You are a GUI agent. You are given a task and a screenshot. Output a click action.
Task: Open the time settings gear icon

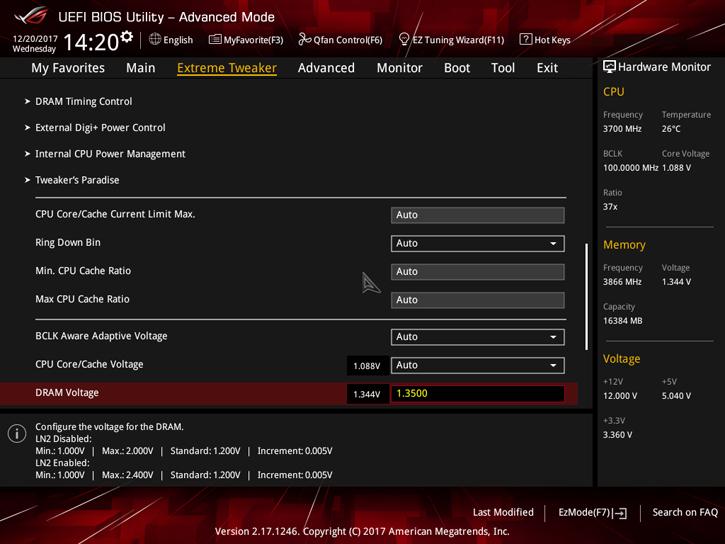[126, 37]
